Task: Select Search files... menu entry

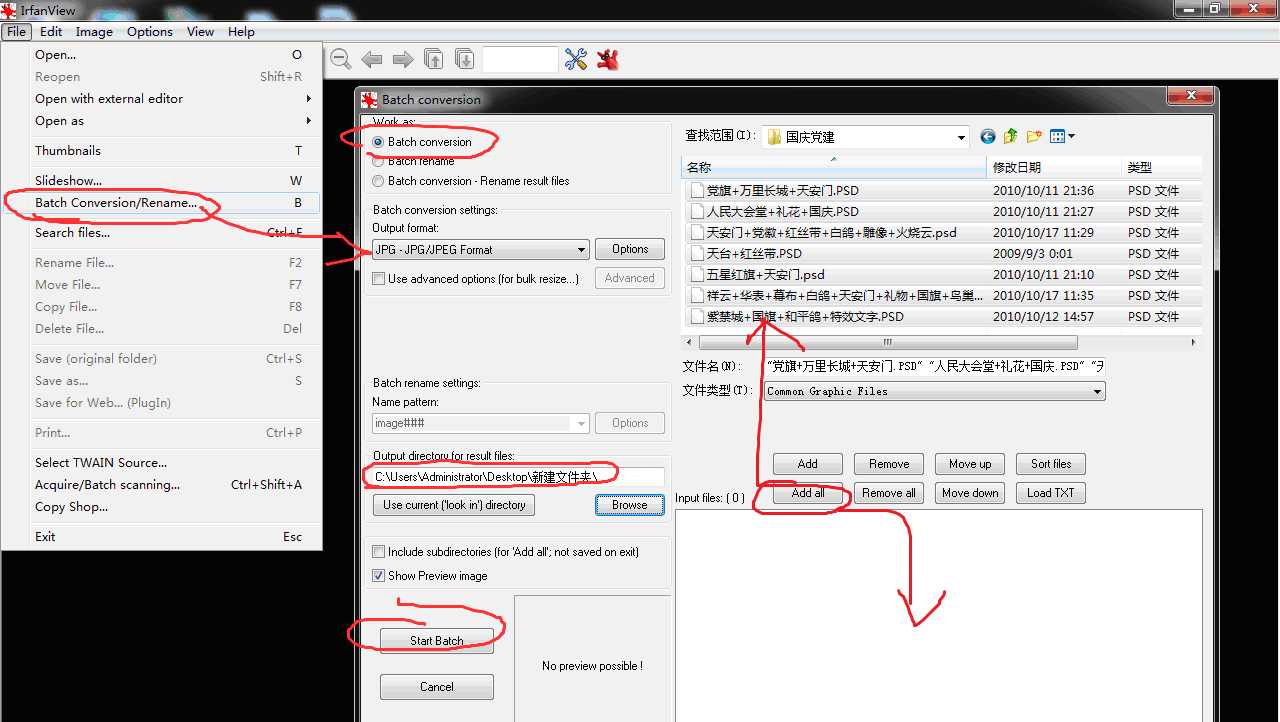Action: click(161, 233)
